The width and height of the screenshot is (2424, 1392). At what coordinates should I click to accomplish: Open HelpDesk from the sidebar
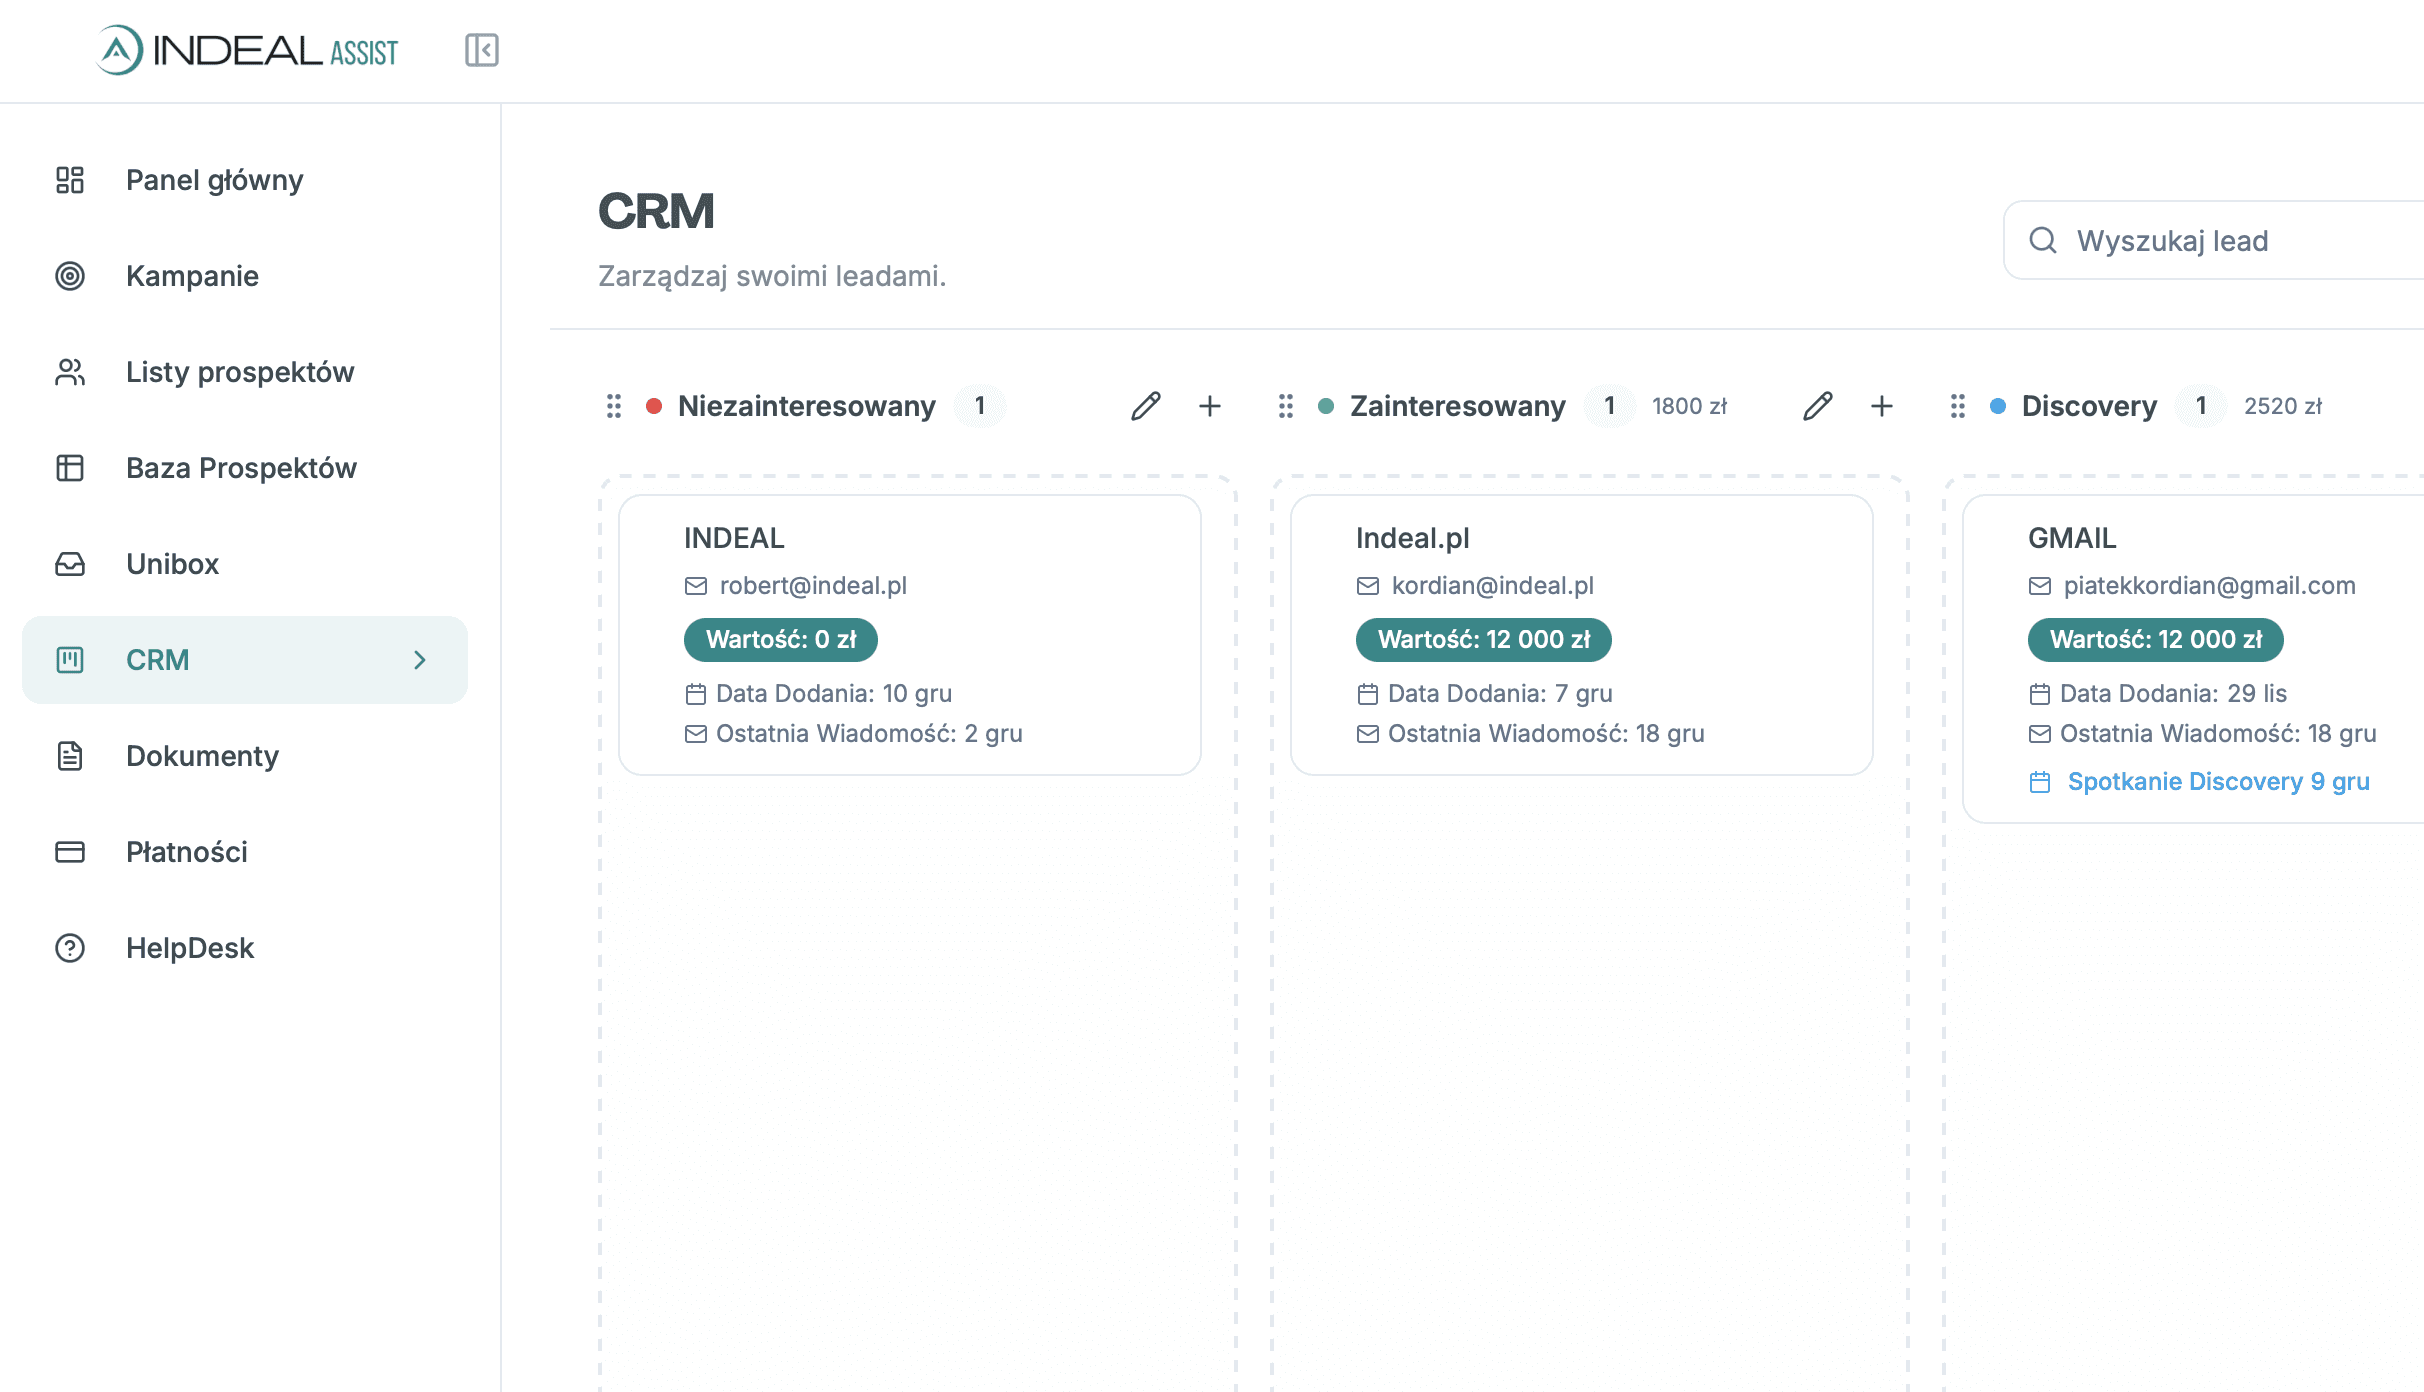click(190, 948)
